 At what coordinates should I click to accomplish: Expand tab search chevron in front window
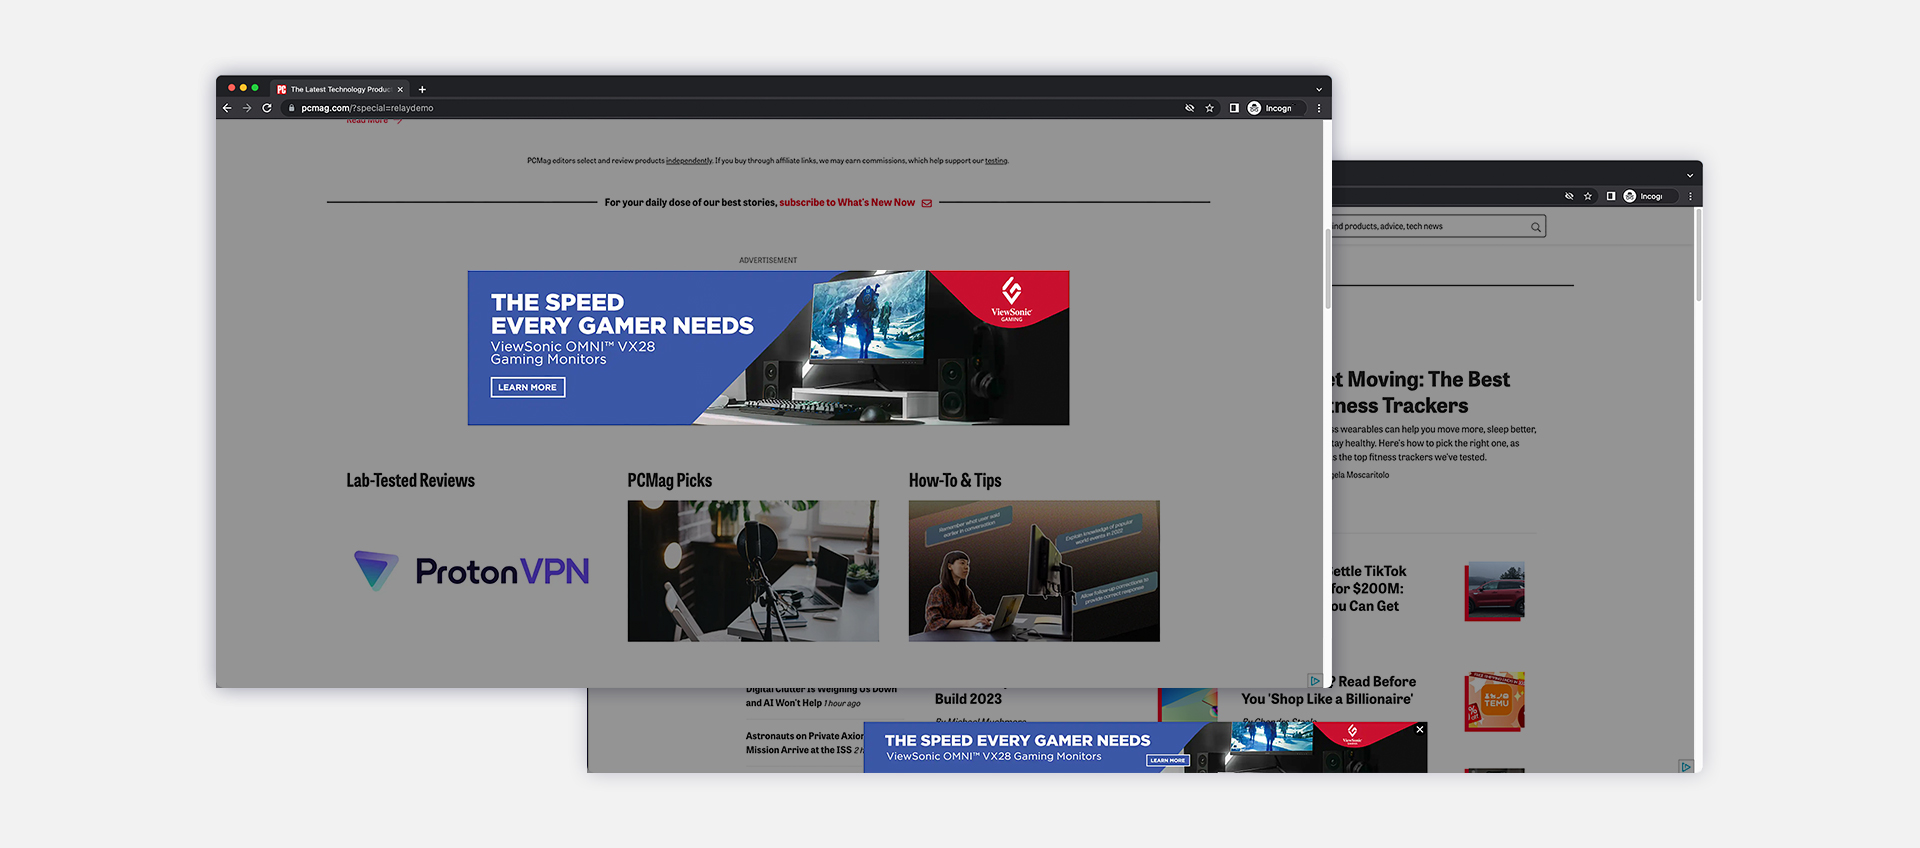(1319, 89)
